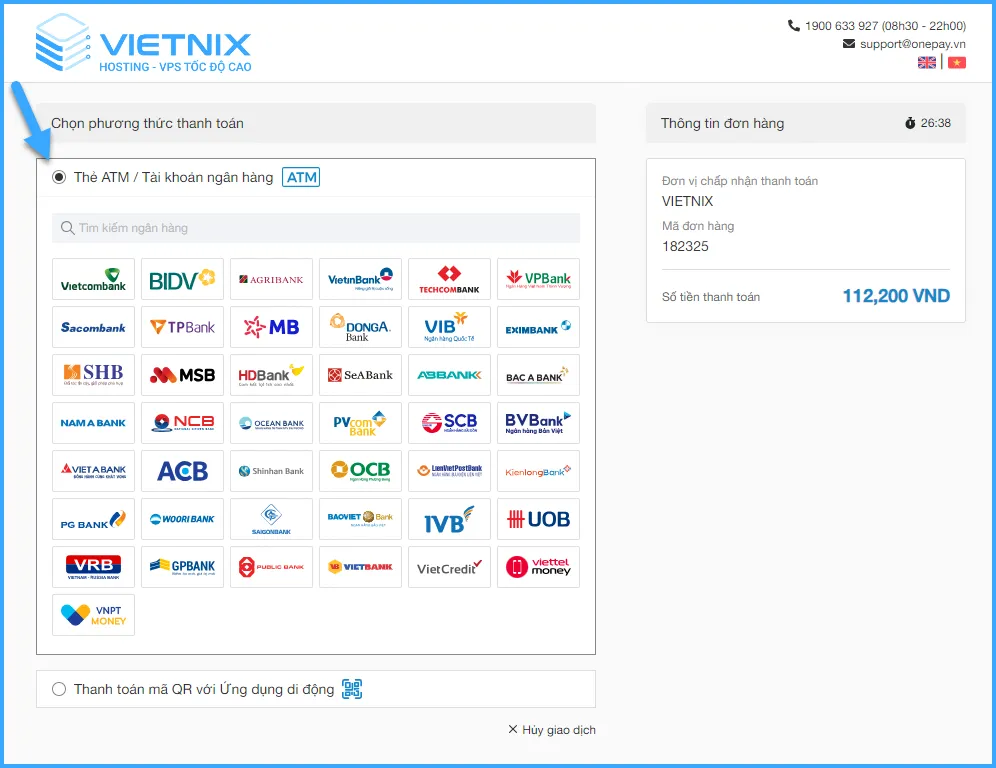Choose the ACB bank tile
Viewport: 996px width, 768px height.
[x=182, y=471]
